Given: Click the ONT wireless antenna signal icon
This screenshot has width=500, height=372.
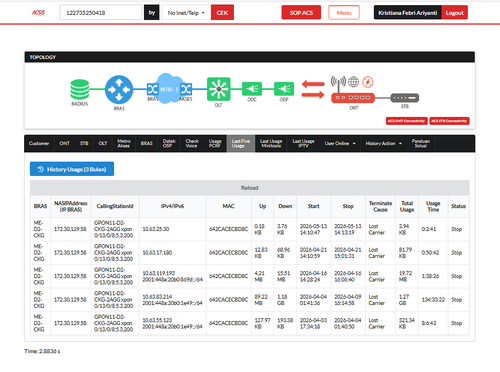Looking at the screenshot, I should 338,83.
